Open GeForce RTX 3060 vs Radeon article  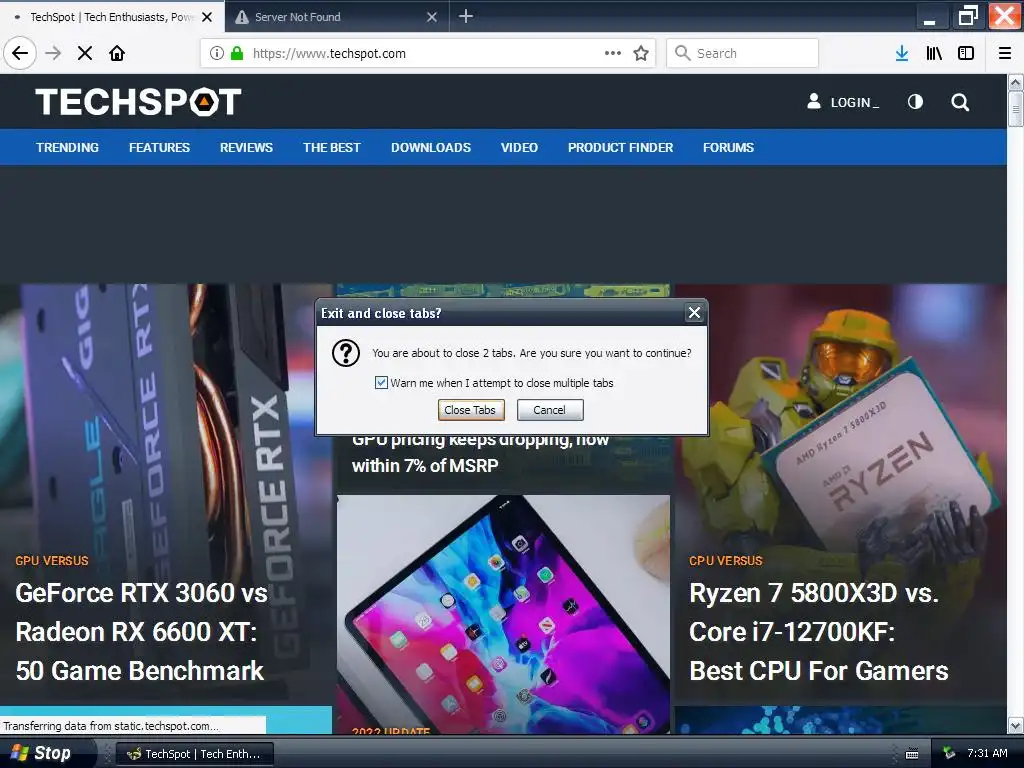[141, 632]
